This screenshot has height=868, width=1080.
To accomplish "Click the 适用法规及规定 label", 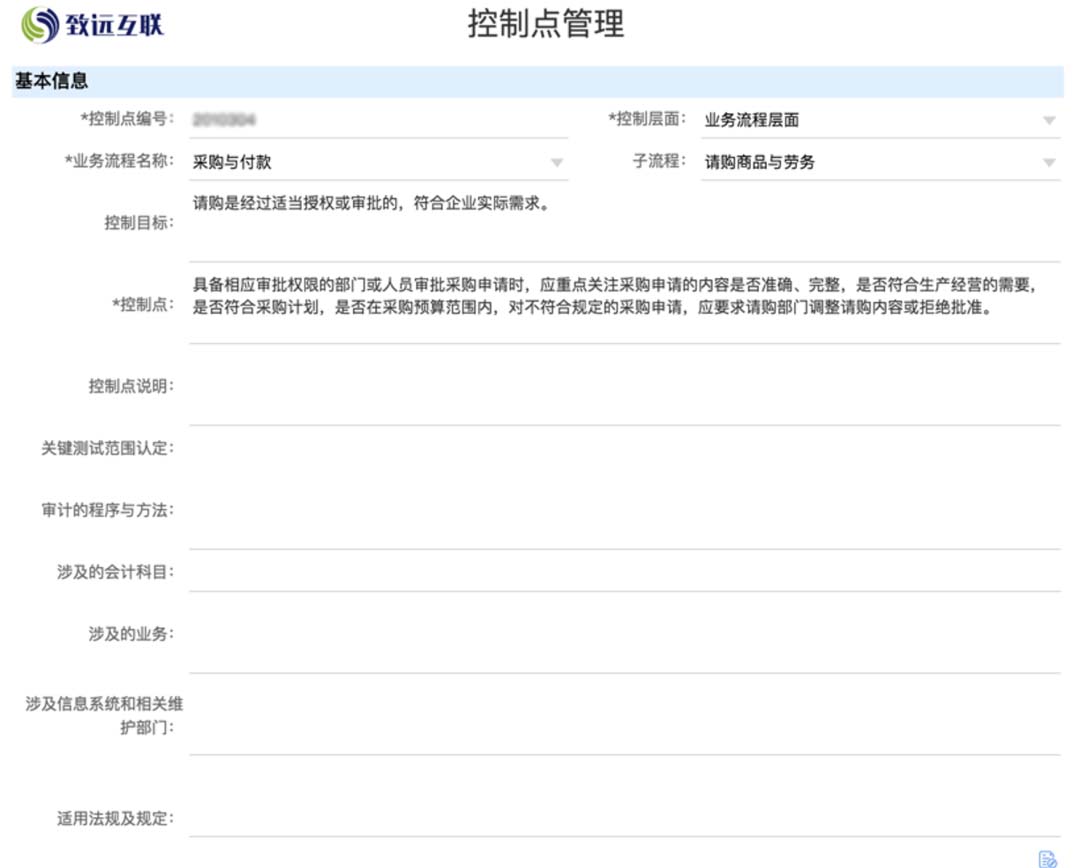I will pyautogui.click(x=116, y=819).
